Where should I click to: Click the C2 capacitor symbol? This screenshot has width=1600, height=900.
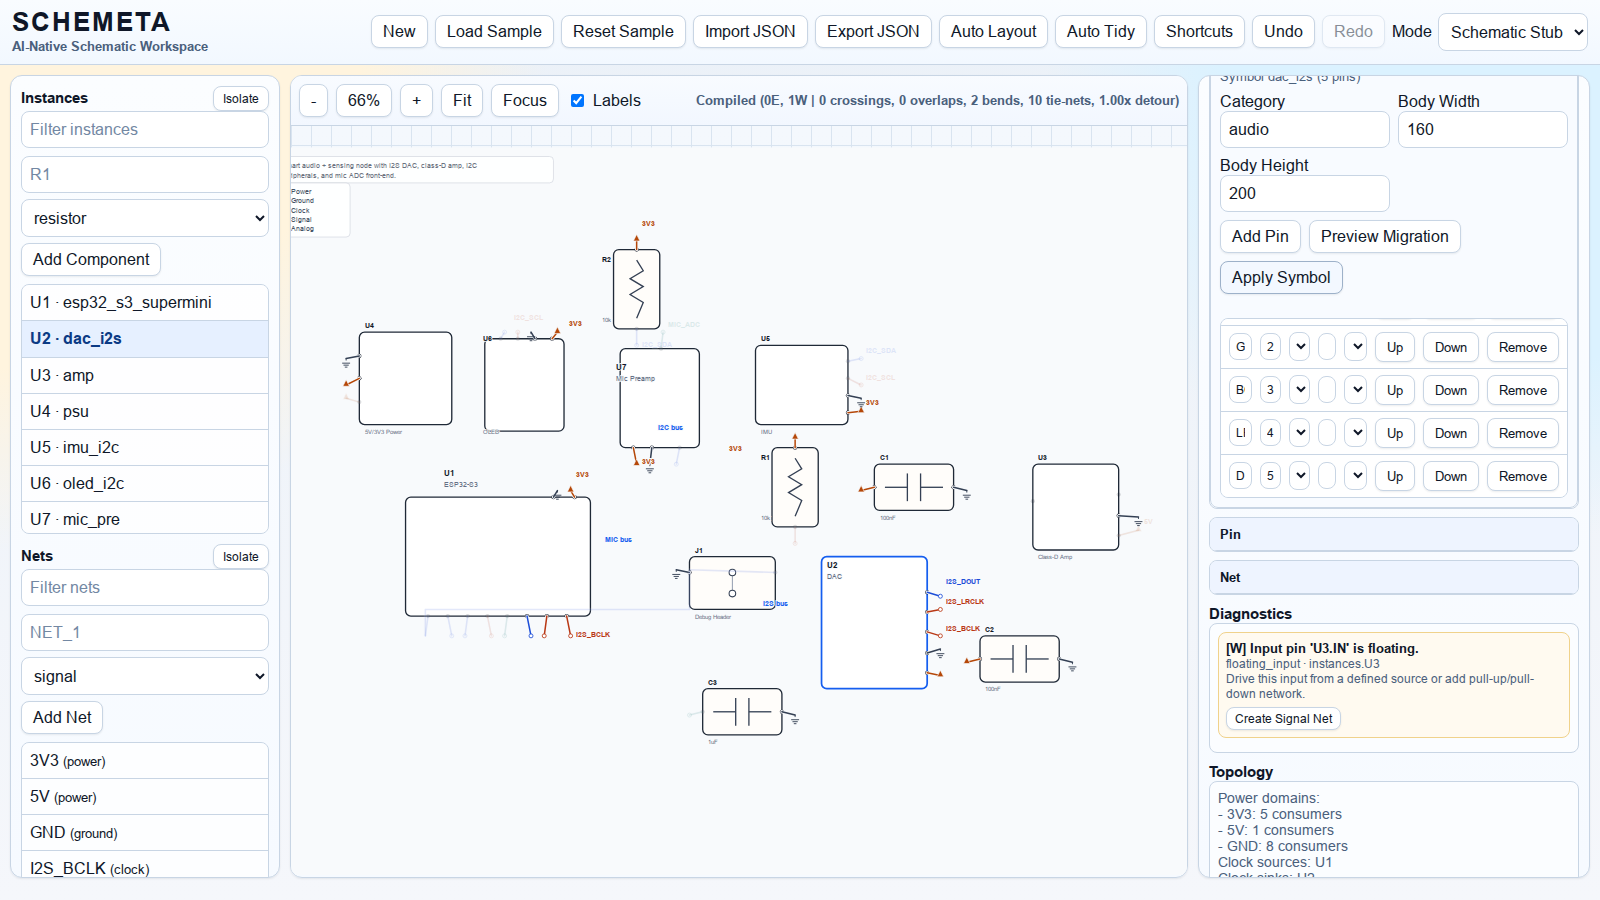(1019, 659)
